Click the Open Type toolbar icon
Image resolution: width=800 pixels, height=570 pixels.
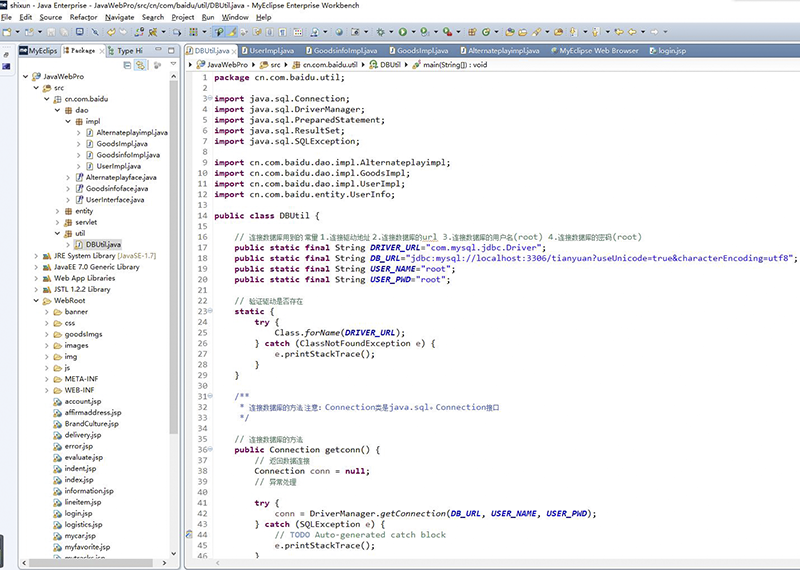(x=512, y=32)
